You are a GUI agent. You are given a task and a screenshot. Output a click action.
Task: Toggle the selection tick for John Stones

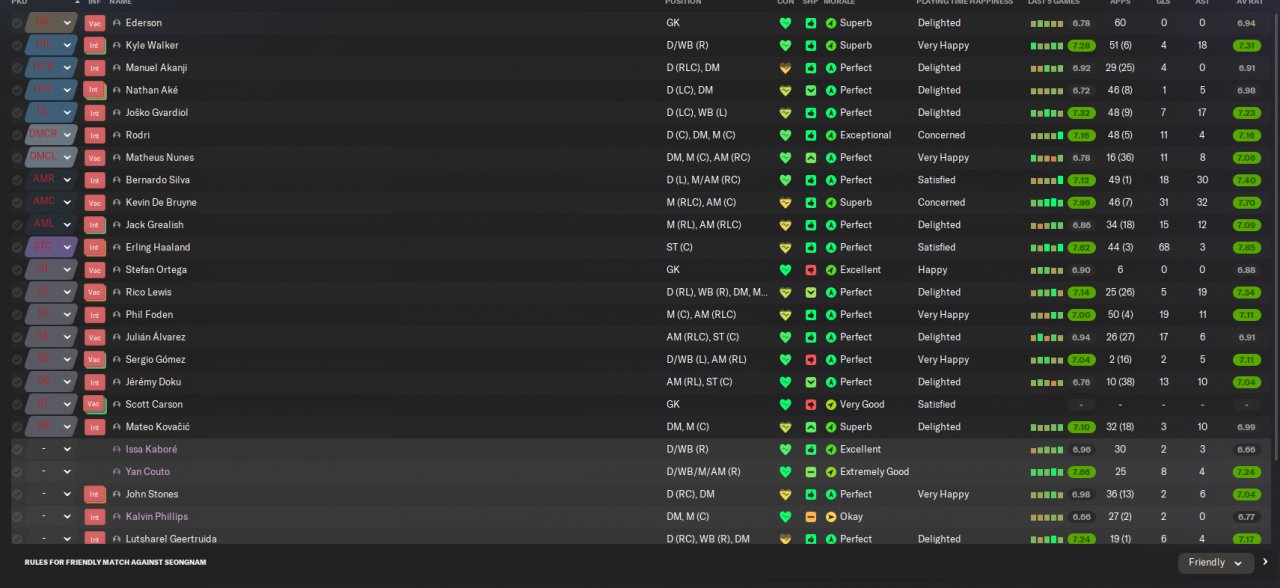tap(17, 494)
